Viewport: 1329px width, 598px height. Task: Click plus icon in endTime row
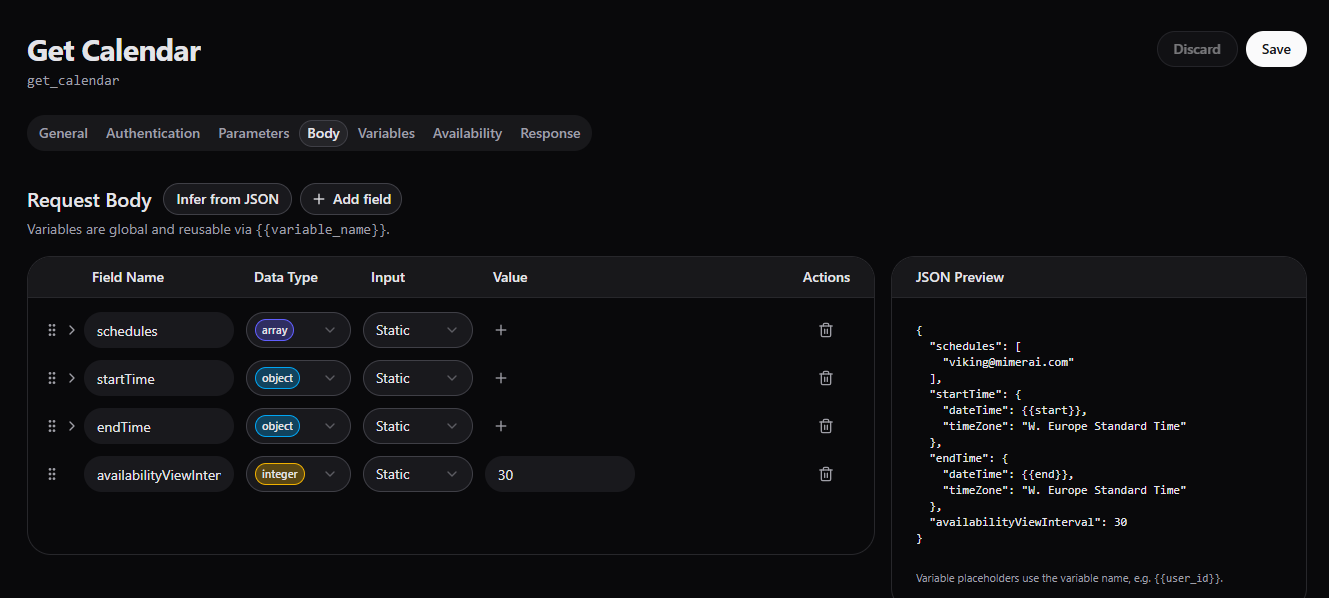pyautogui.click(x=501, y=426)
